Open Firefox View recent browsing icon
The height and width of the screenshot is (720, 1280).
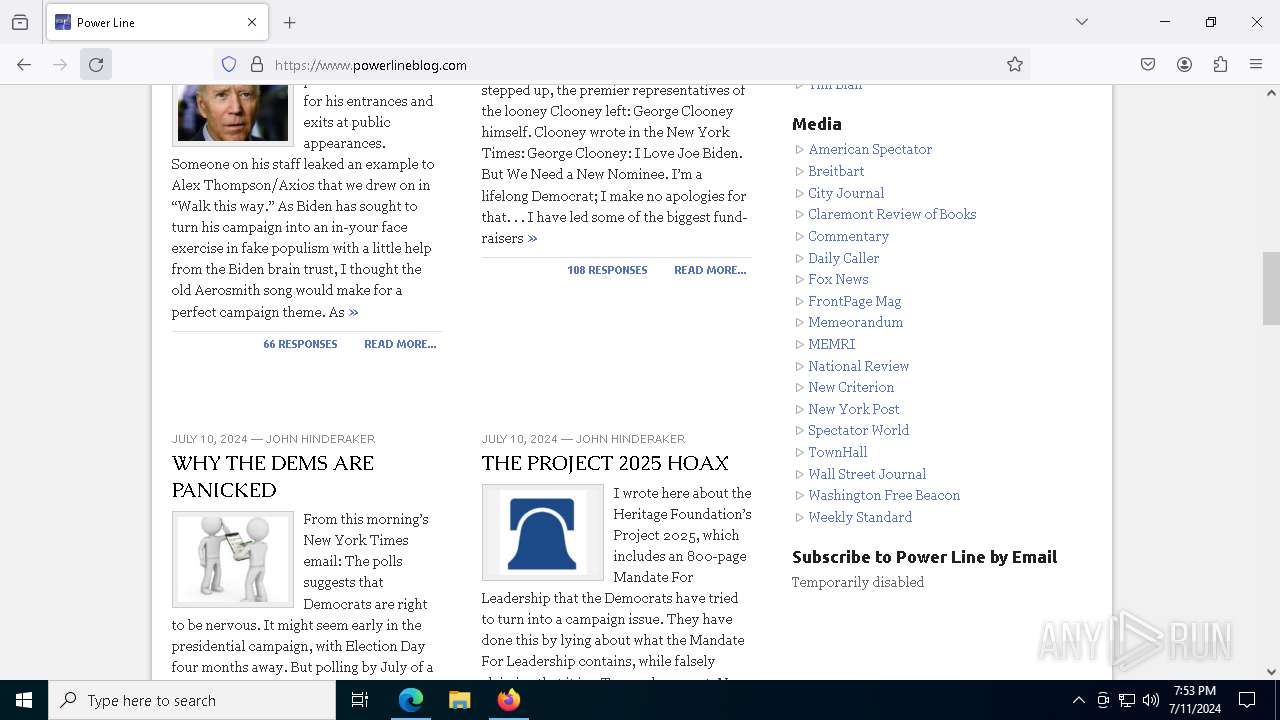coord(20,22)
